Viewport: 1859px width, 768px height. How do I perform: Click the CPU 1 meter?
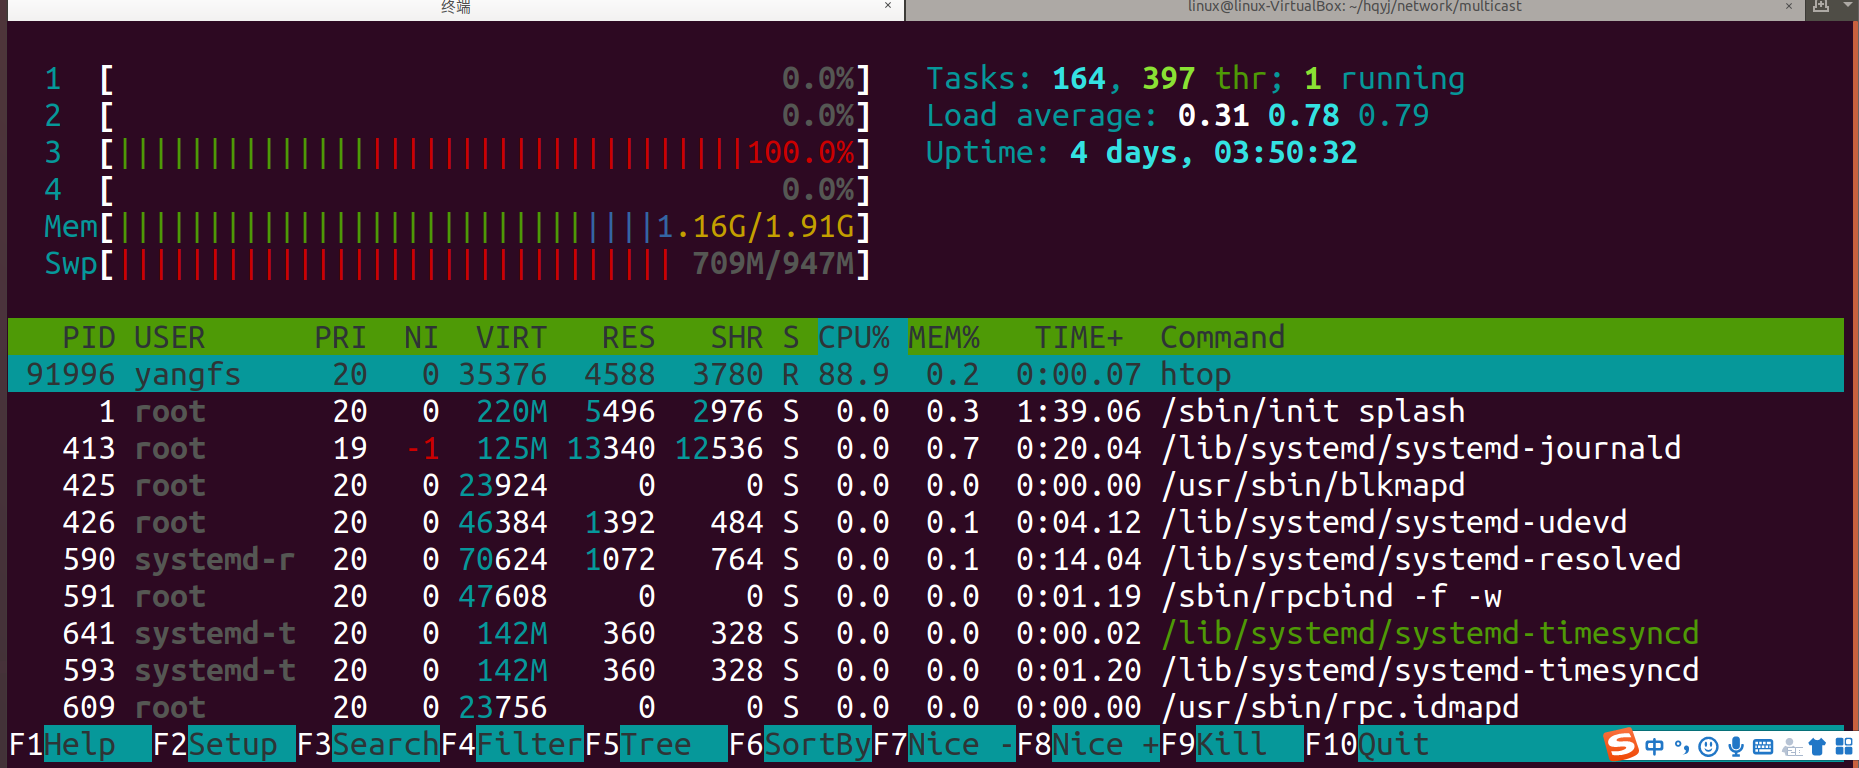click(457, 79)
